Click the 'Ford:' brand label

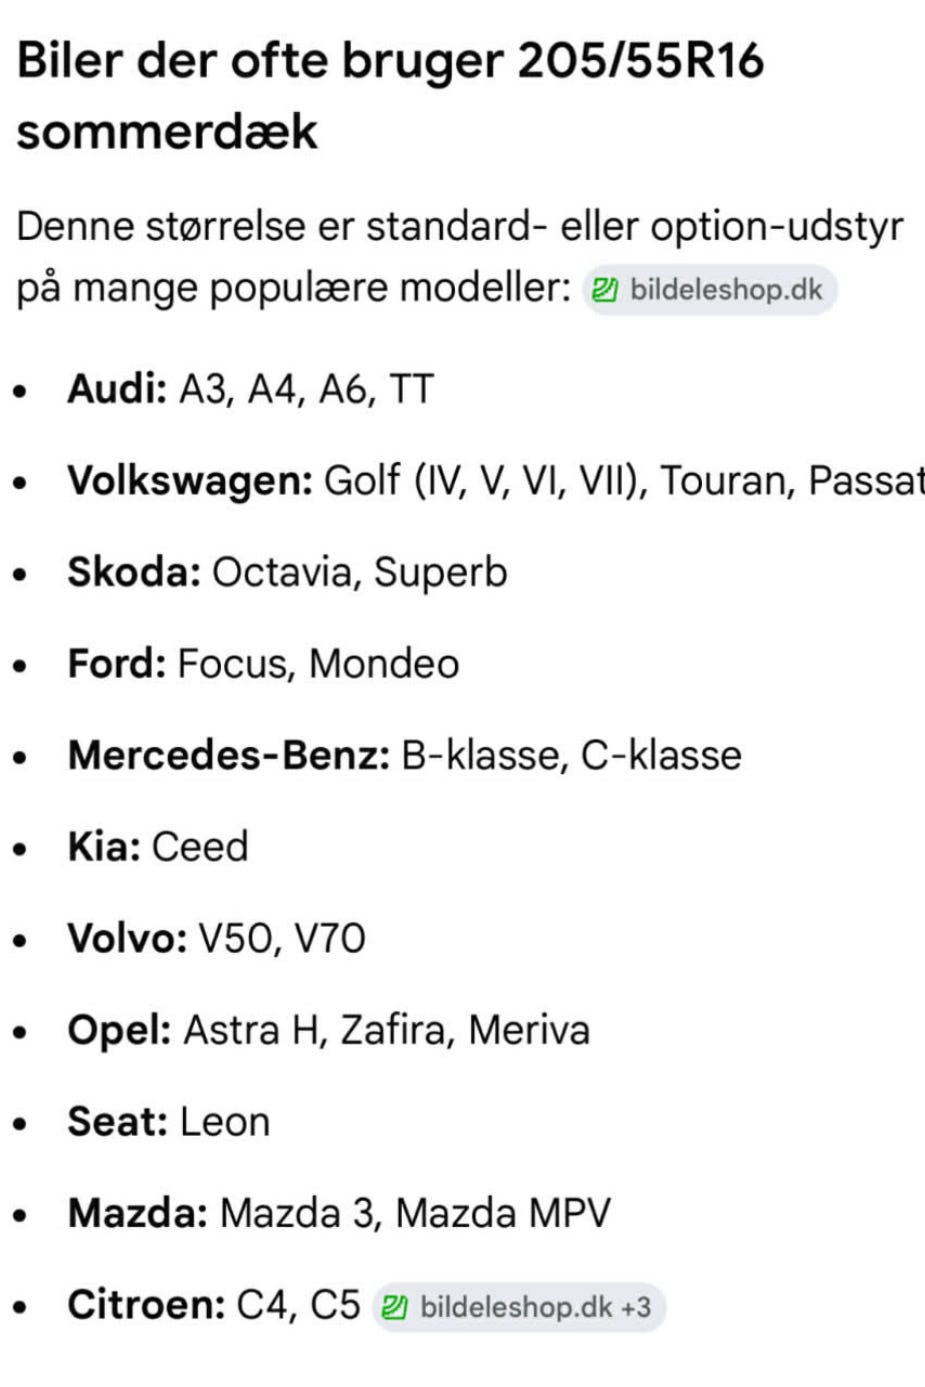pos(116,664)
